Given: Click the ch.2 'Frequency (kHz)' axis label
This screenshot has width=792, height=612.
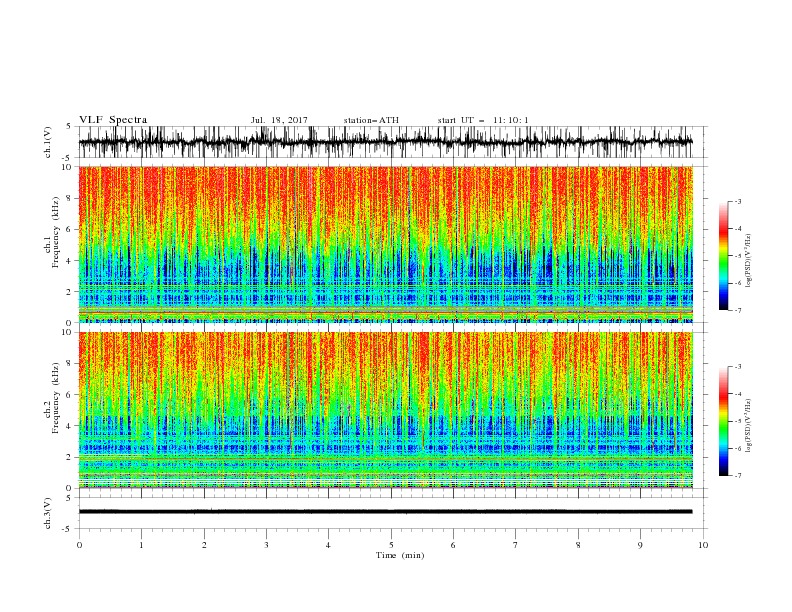Looking at the screenshot, I should click(55, 398).
